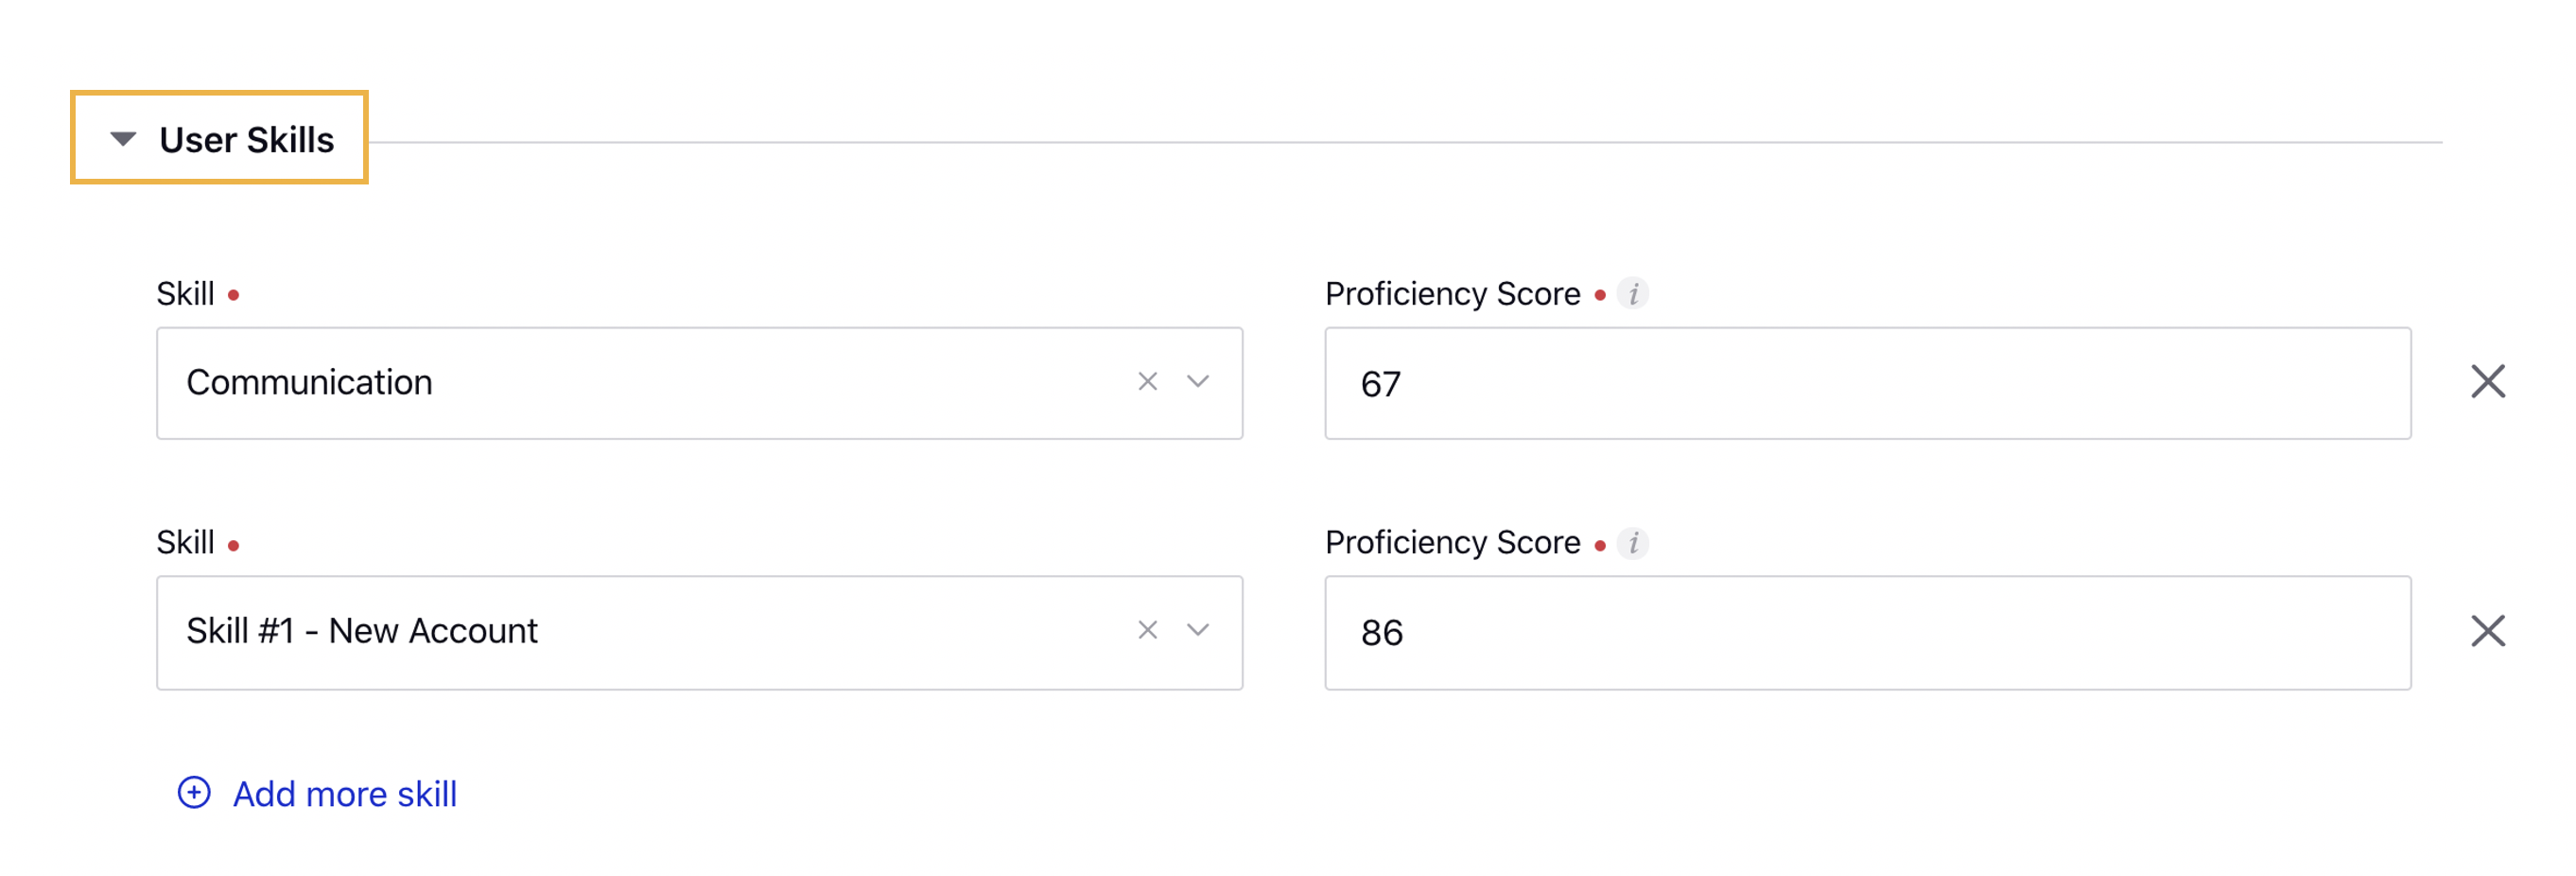The image size is (2576, 876).
Task: Click the Skill label above Communication
Action: coord(185,294)
